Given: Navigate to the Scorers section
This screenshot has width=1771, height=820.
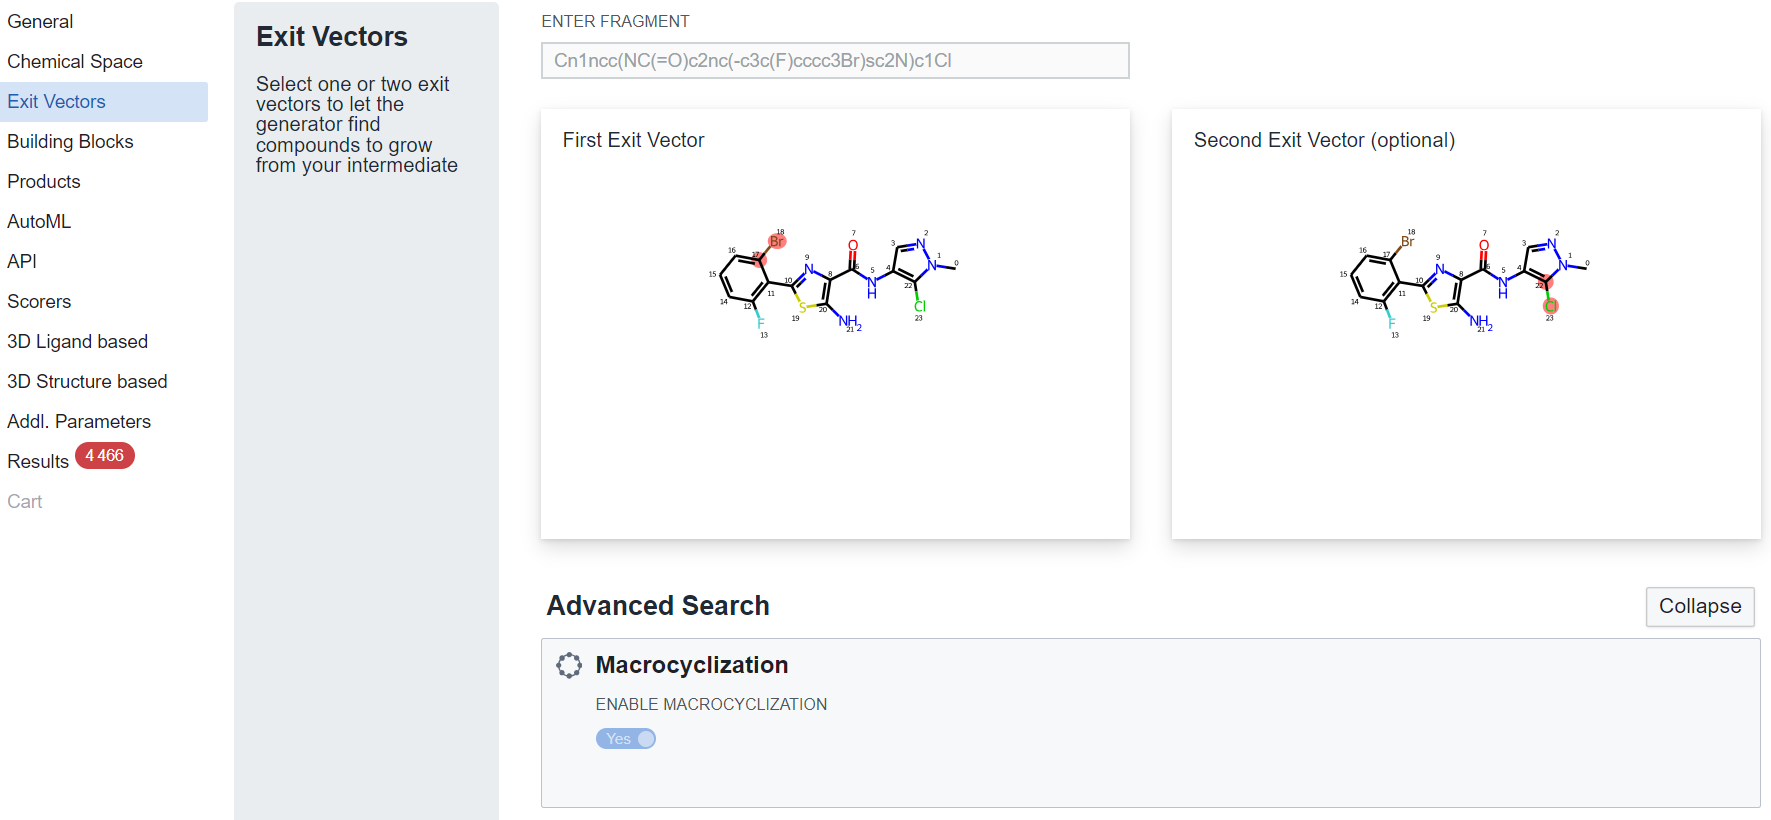Looking at the screenshot, I should coord(39,301).
